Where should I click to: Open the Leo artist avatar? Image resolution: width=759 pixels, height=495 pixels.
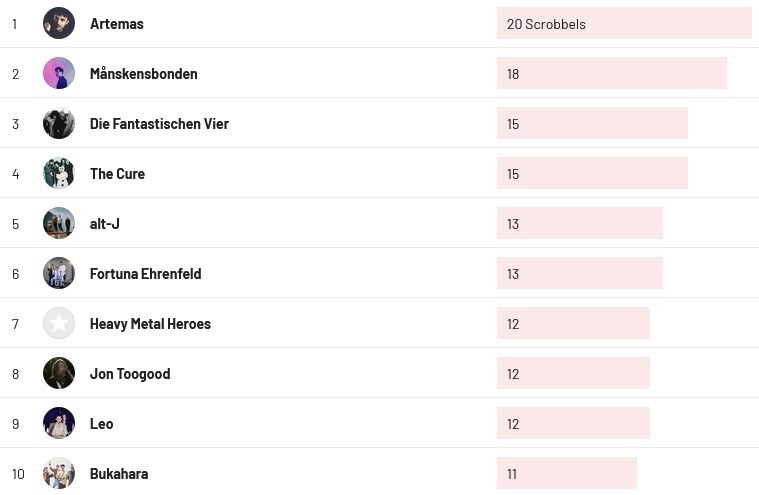59,423
